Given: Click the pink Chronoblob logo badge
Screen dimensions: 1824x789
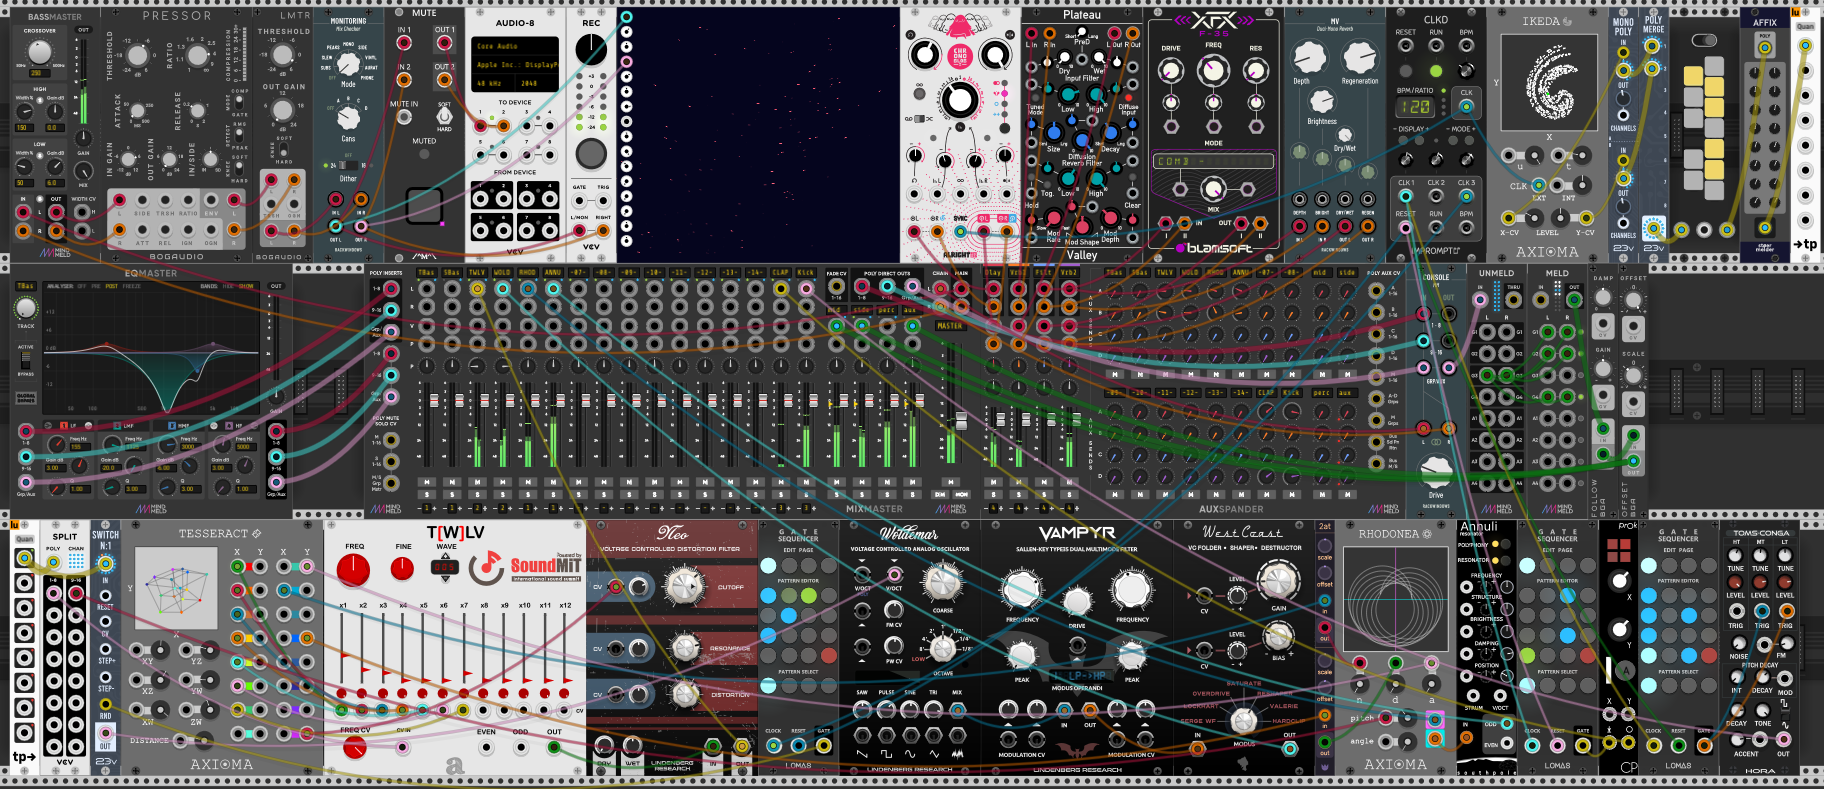Looking at the screenshot, I should click(960, 57).
